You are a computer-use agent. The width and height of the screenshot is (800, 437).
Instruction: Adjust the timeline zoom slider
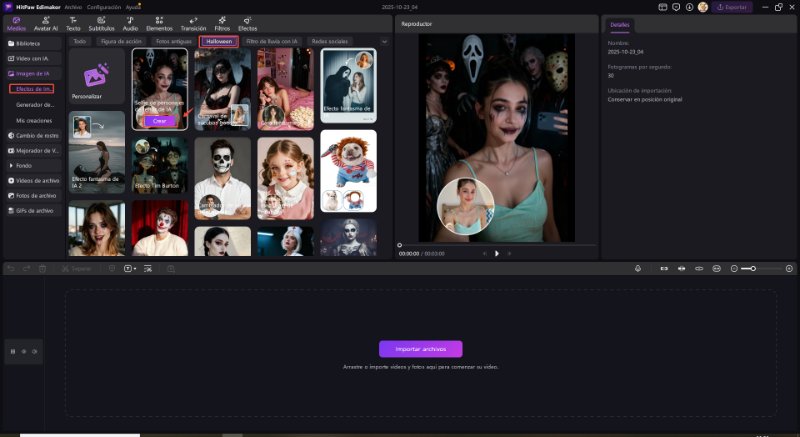point(755,269)
